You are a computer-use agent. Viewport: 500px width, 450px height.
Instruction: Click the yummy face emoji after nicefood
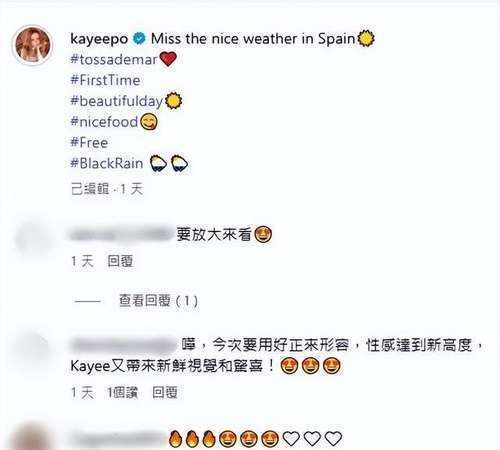149,122
